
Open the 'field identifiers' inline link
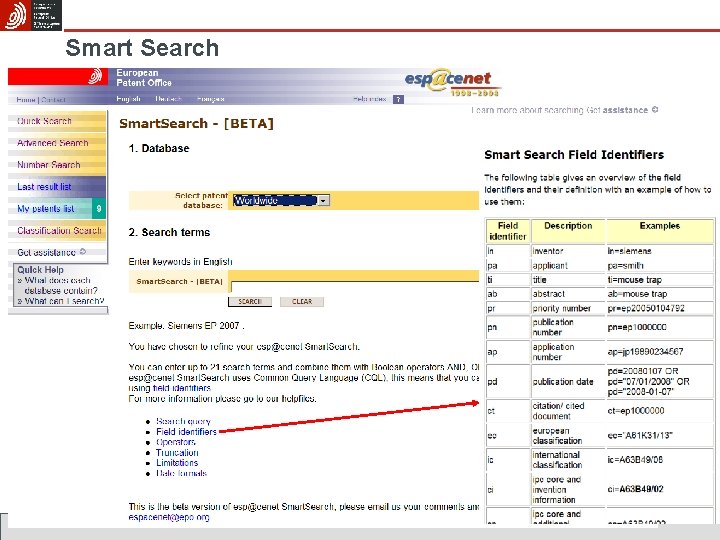click(182, 388)
